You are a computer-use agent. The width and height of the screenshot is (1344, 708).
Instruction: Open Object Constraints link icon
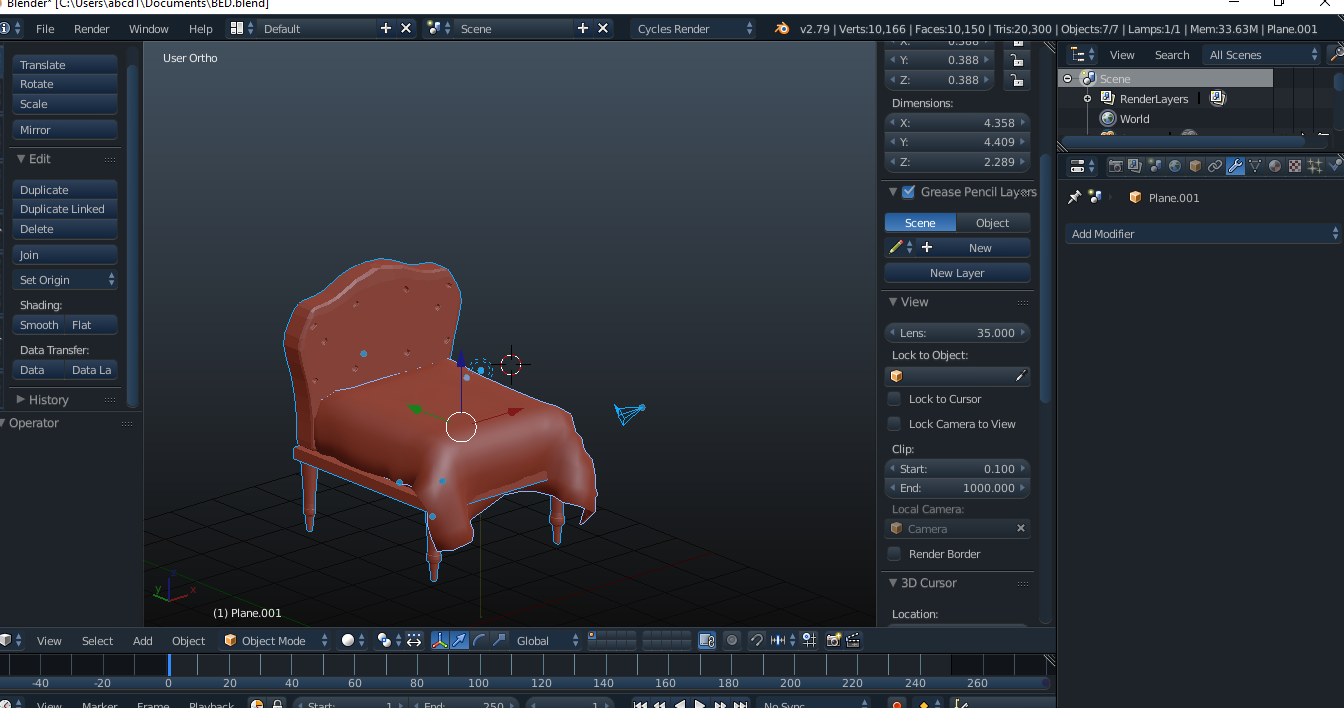[x=1214, y=166]
